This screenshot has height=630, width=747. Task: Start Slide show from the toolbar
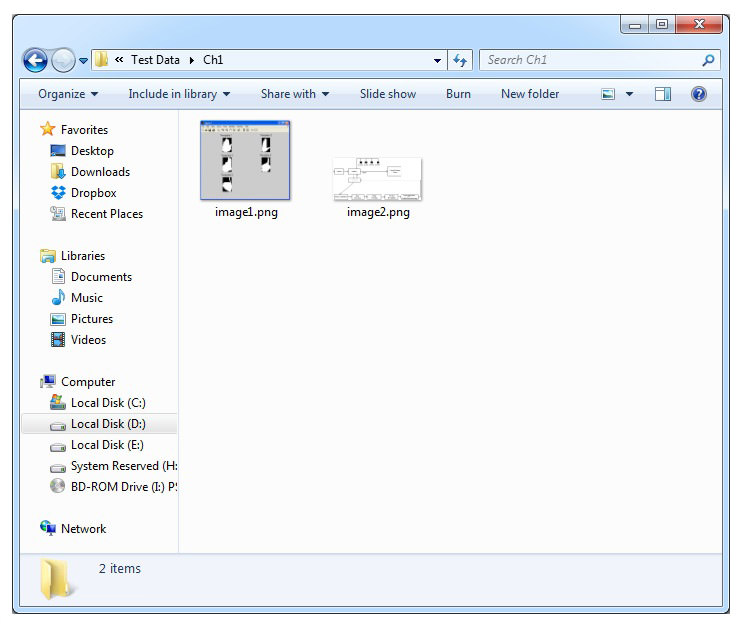(x=388, y=94)
